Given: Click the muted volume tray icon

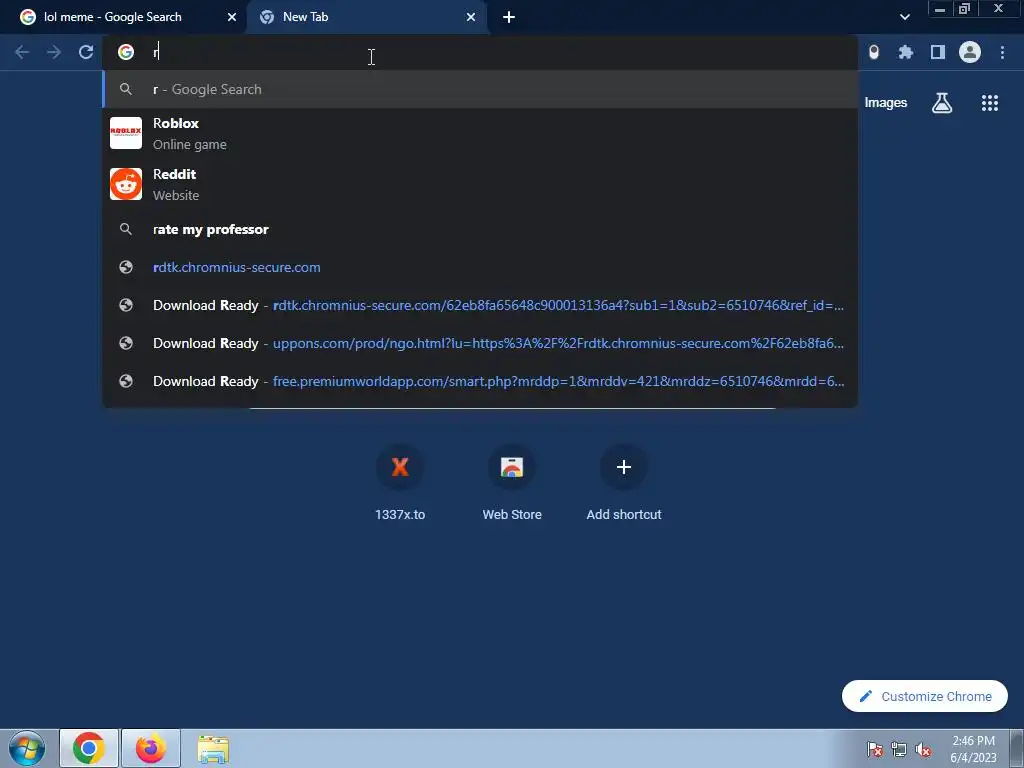Looking at the screenshot, I should click(x=923, y=749).
